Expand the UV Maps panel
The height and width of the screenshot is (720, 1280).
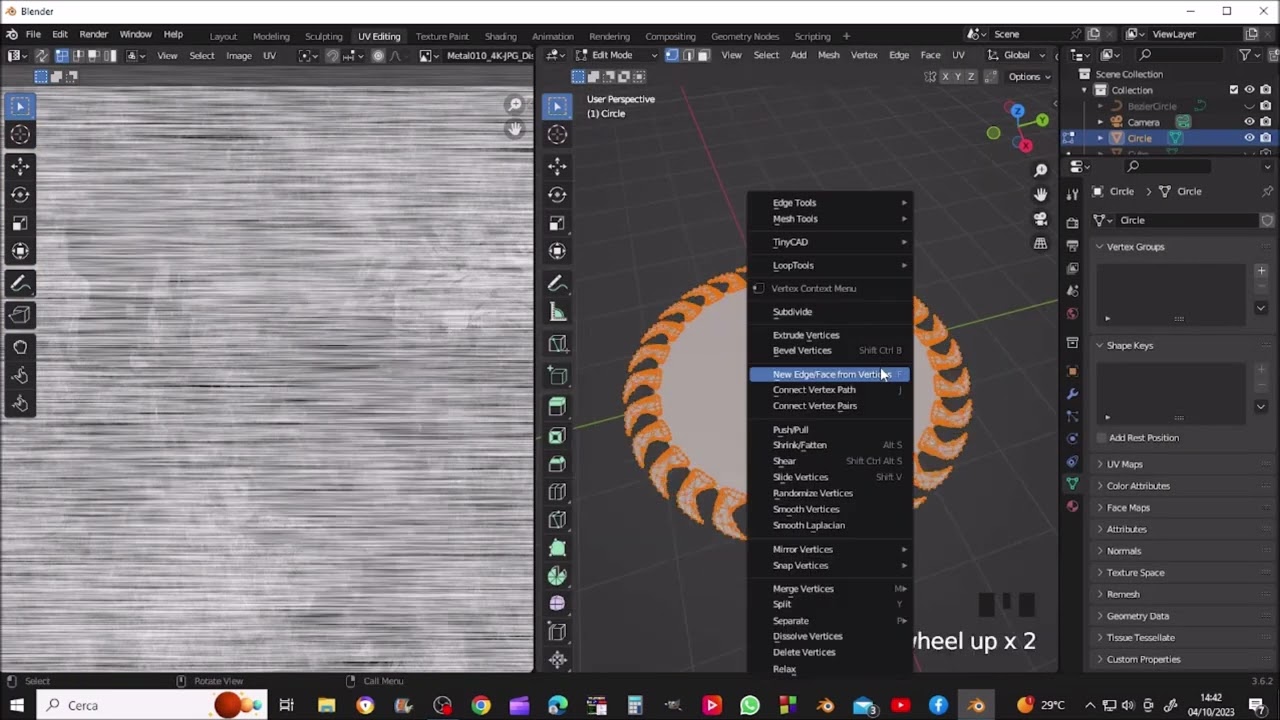[x=1124, y=464]
